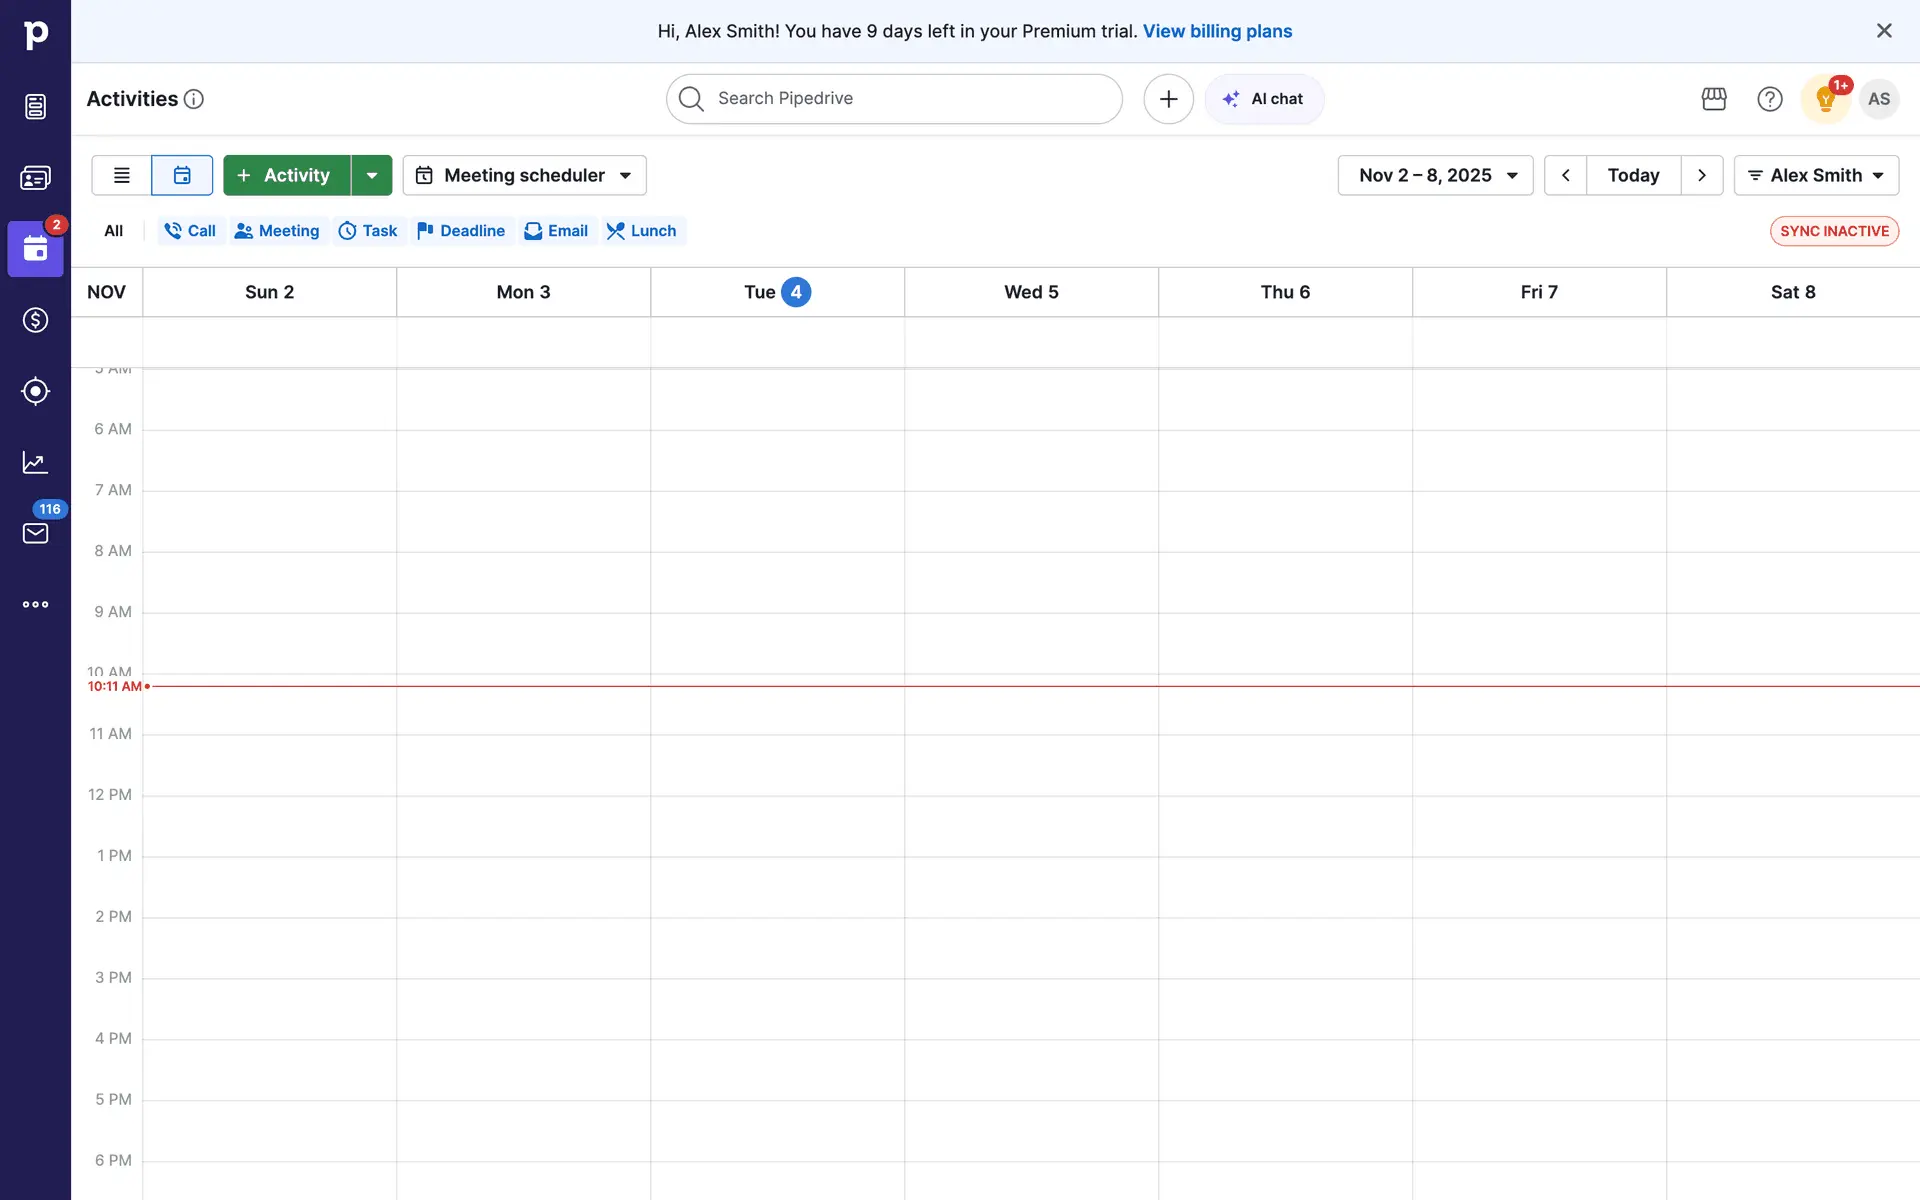Open the Nov 2 – 8, 2025 date dropdown

tap(1435, 175)
